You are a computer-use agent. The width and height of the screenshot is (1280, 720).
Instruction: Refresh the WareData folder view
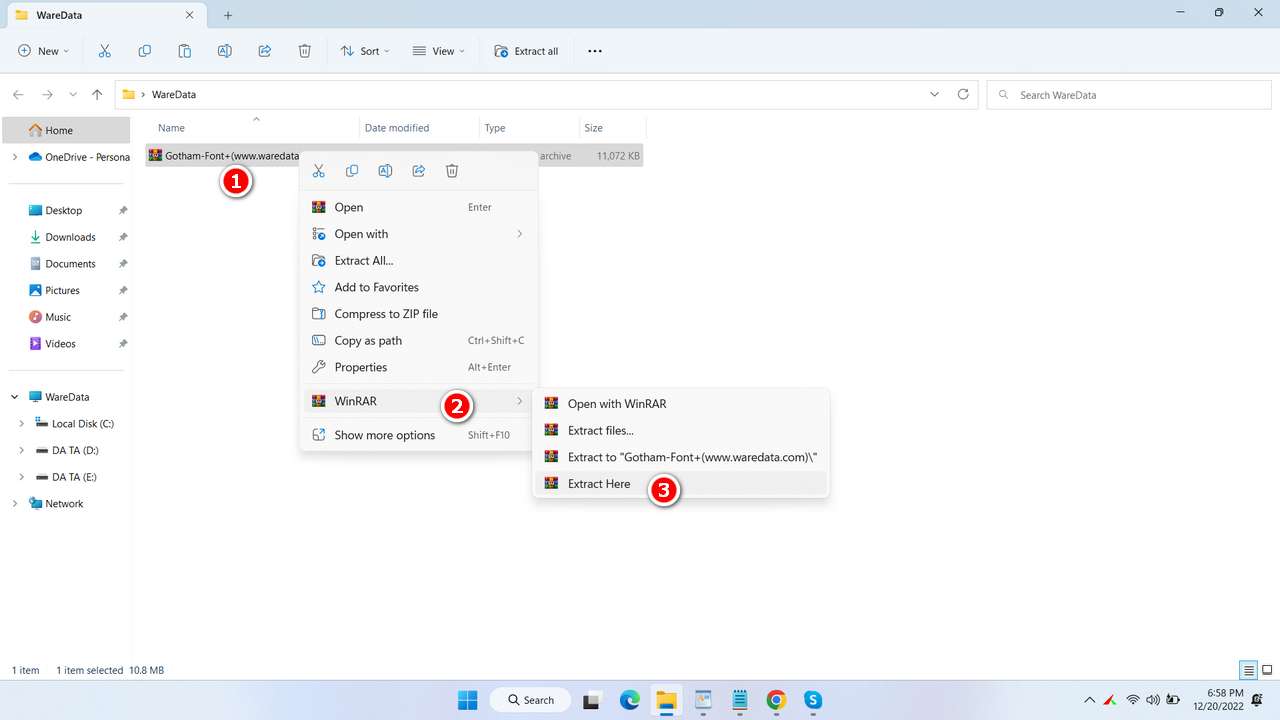point(963,95)
